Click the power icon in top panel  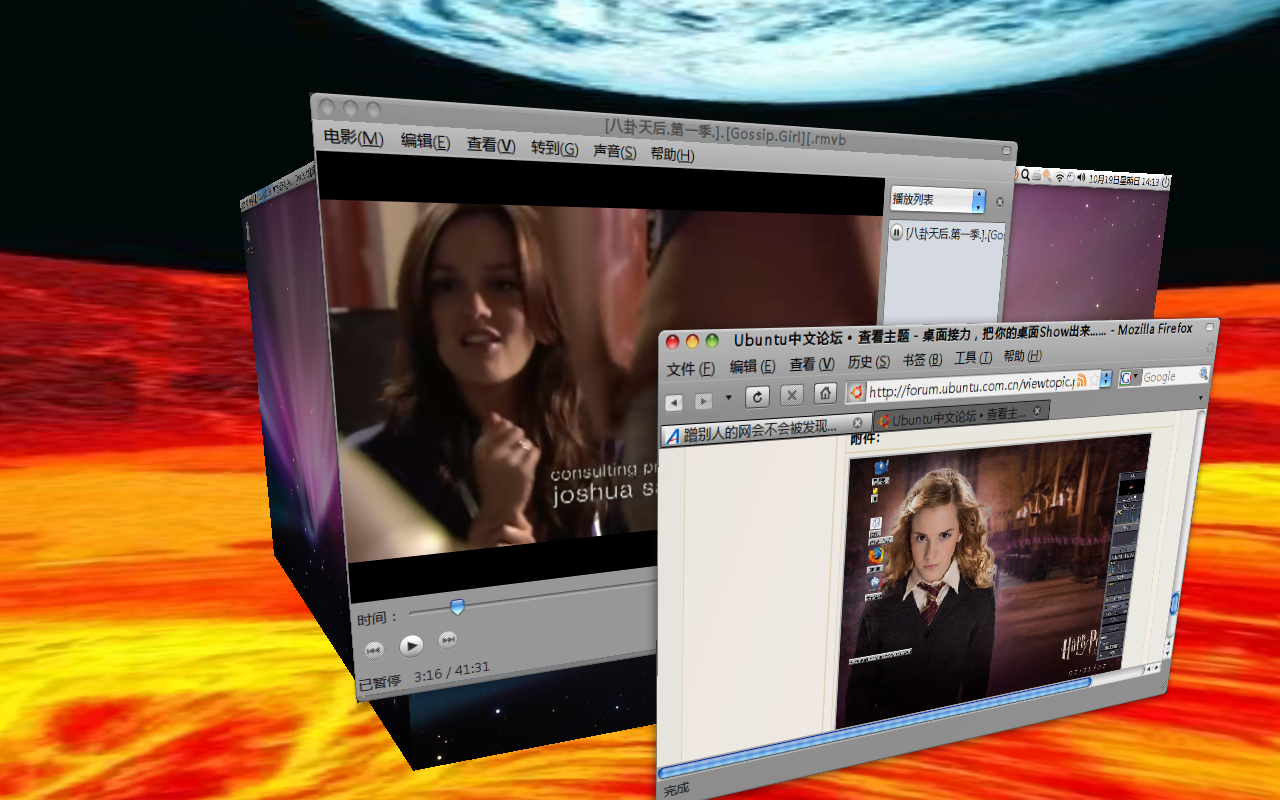coord(1166,182)
